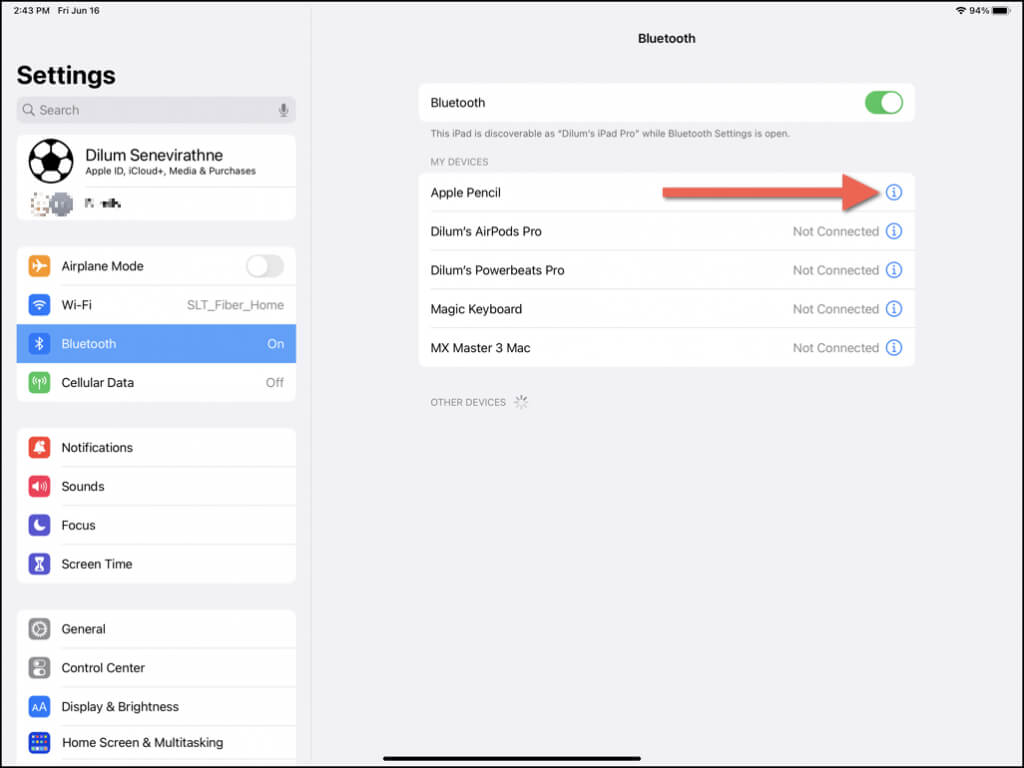Tap the Wi-Fi status bar indicator
The width and height of the screenshot is (1024, 768).
pos(960,10)
